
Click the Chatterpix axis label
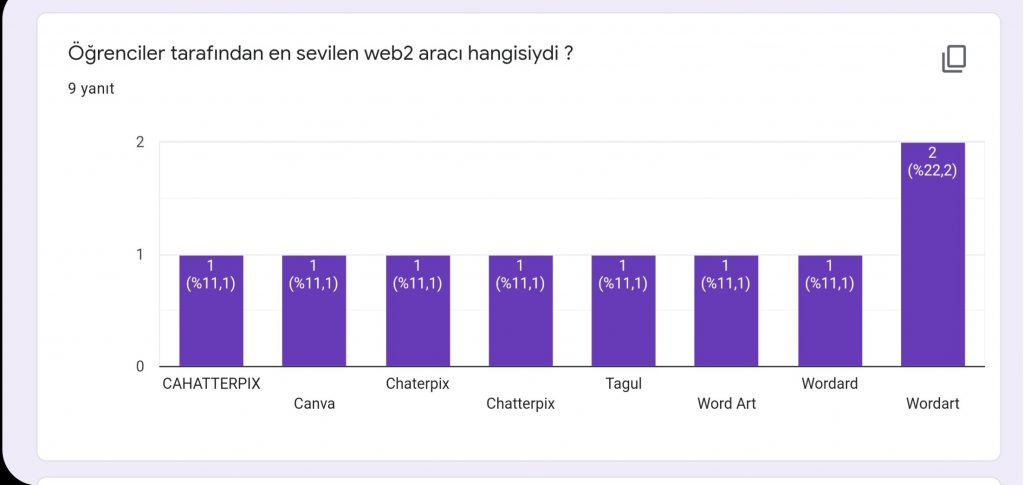click(x=520, y=404)
